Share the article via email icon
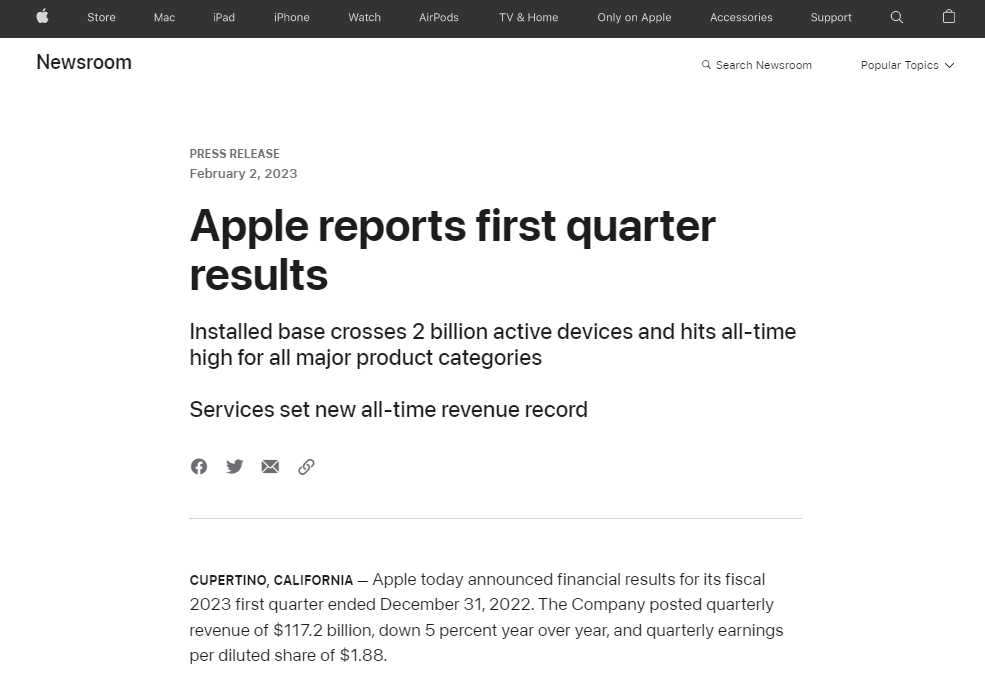Screen dimensions: 985x681 pyautogui.click(x=270, y=467)
